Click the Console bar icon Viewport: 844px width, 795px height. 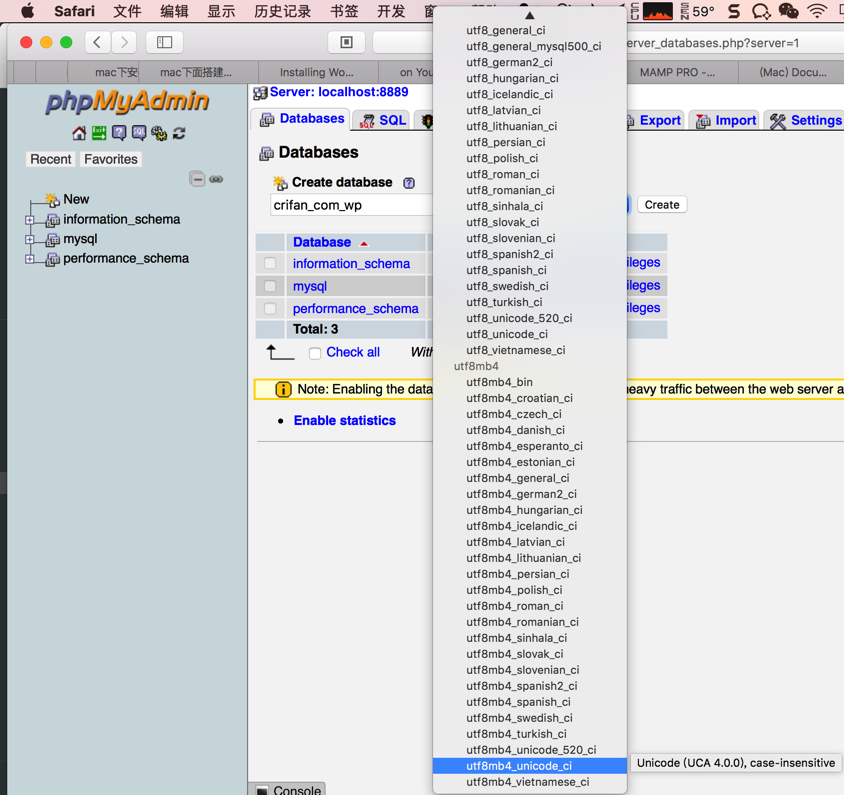click(x=262, y=790)
